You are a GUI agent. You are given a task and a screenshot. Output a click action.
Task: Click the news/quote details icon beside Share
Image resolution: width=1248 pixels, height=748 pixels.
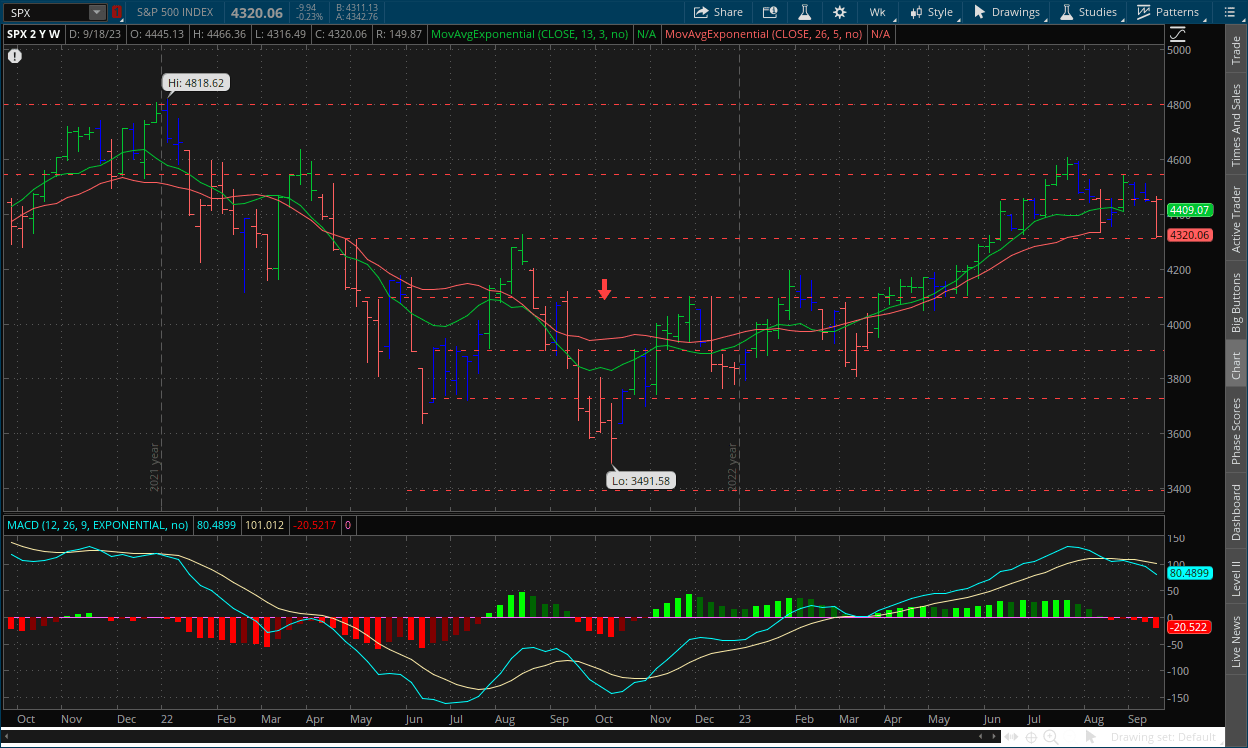click(769, 12)
